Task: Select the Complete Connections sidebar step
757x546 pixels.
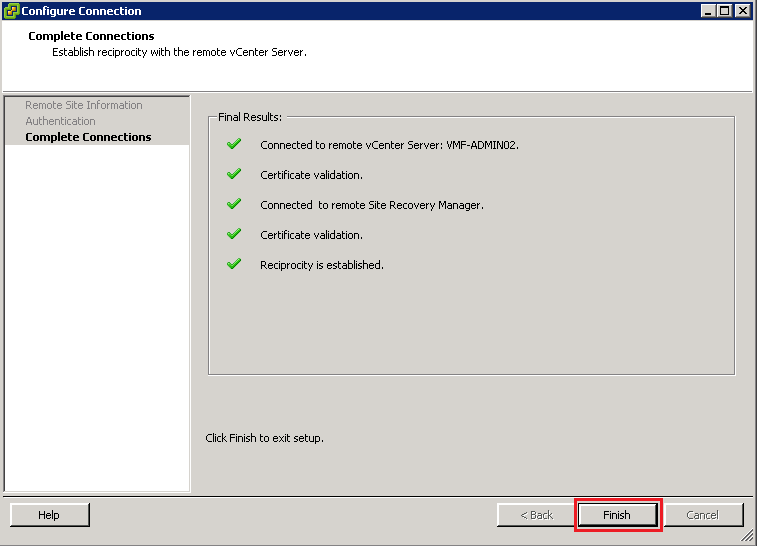Action: point(88,137)
